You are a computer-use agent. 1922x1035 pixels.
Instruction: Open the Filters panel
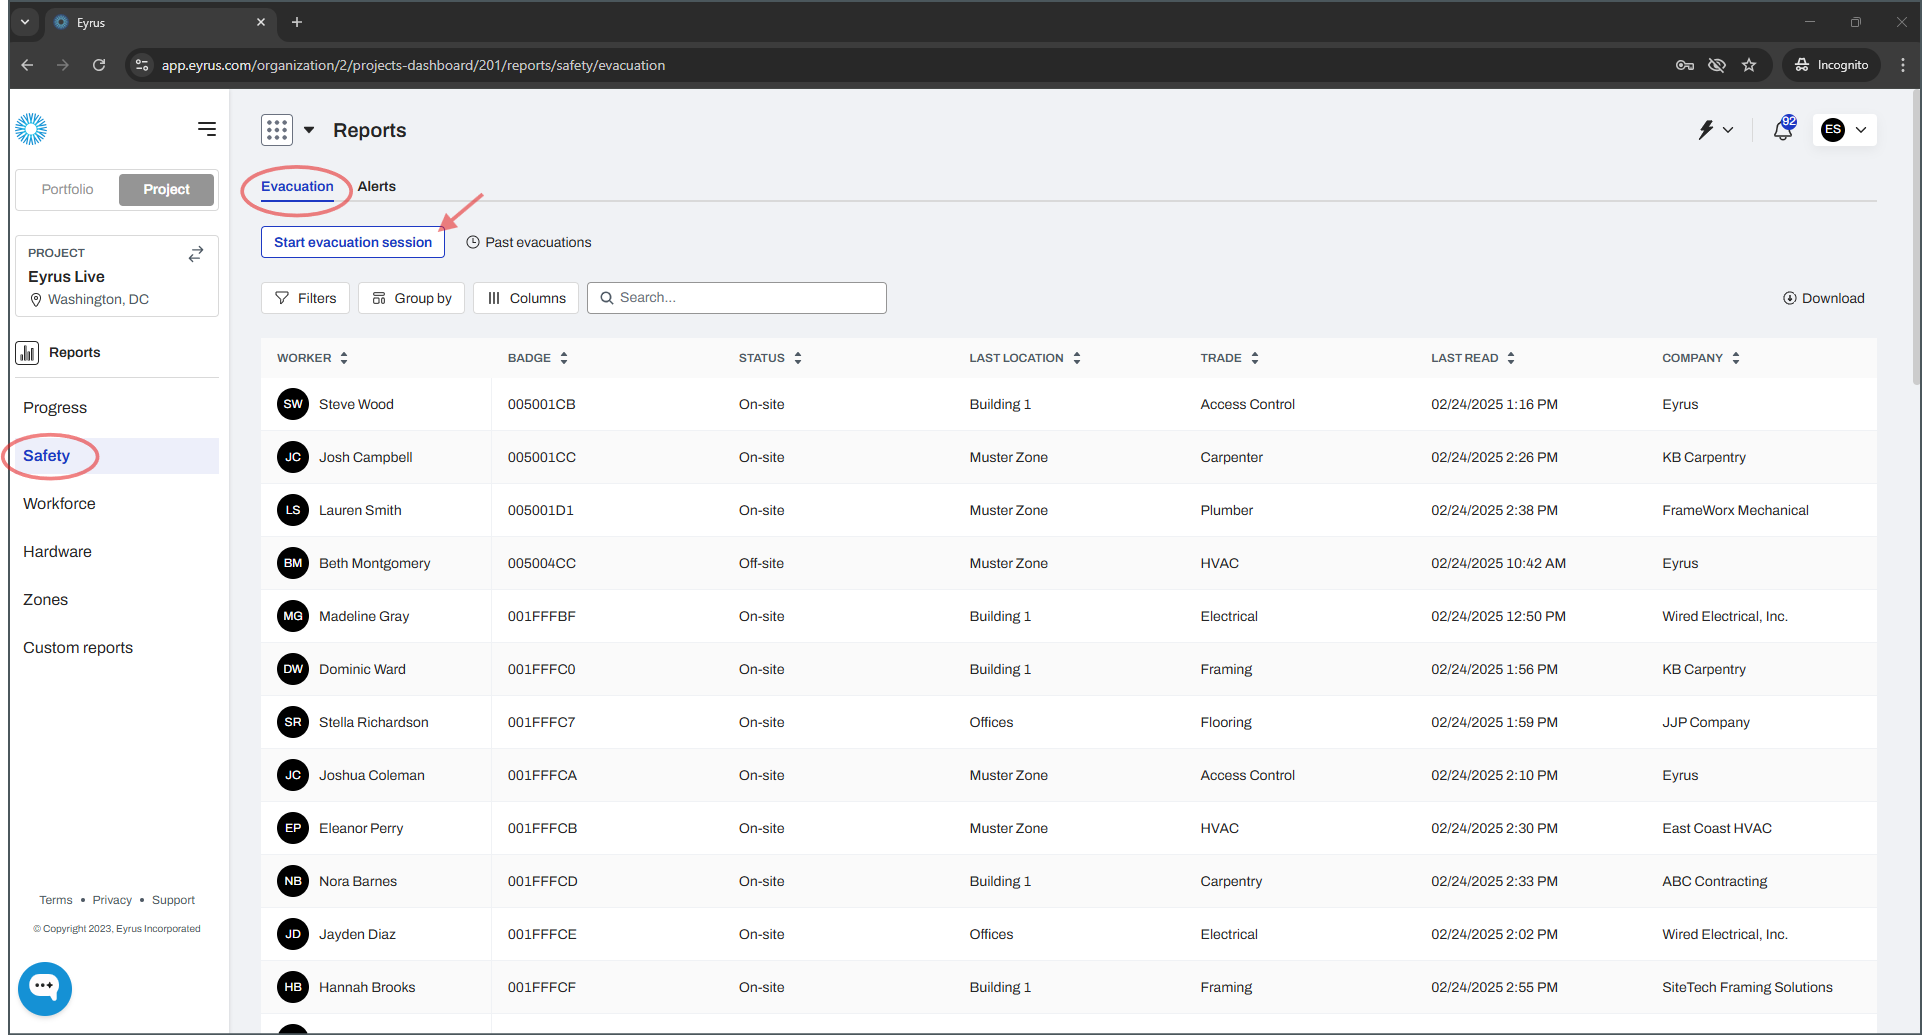pyautogui.click(x=305, y=298)
